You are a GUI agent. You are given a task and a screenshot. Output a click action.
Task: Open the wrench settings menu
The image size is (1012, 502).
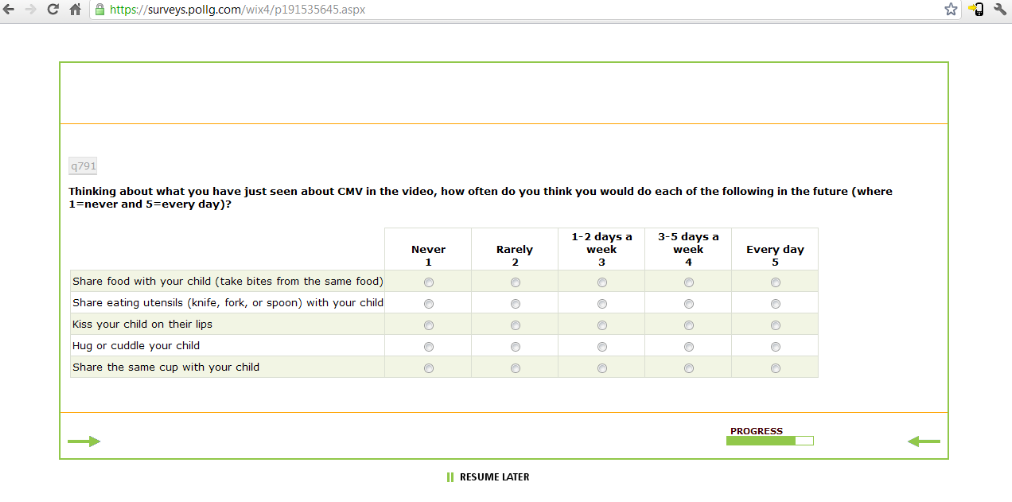[1000, 10]
